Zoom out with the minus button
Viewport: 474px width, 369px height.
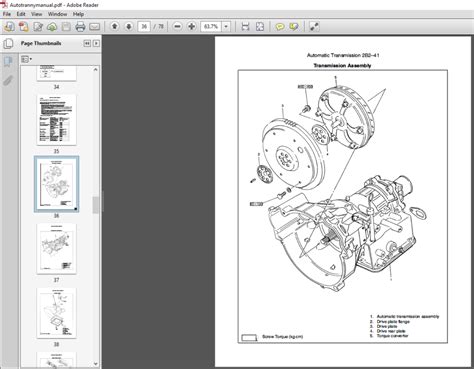pyautogui.click(x=178, y=26)
